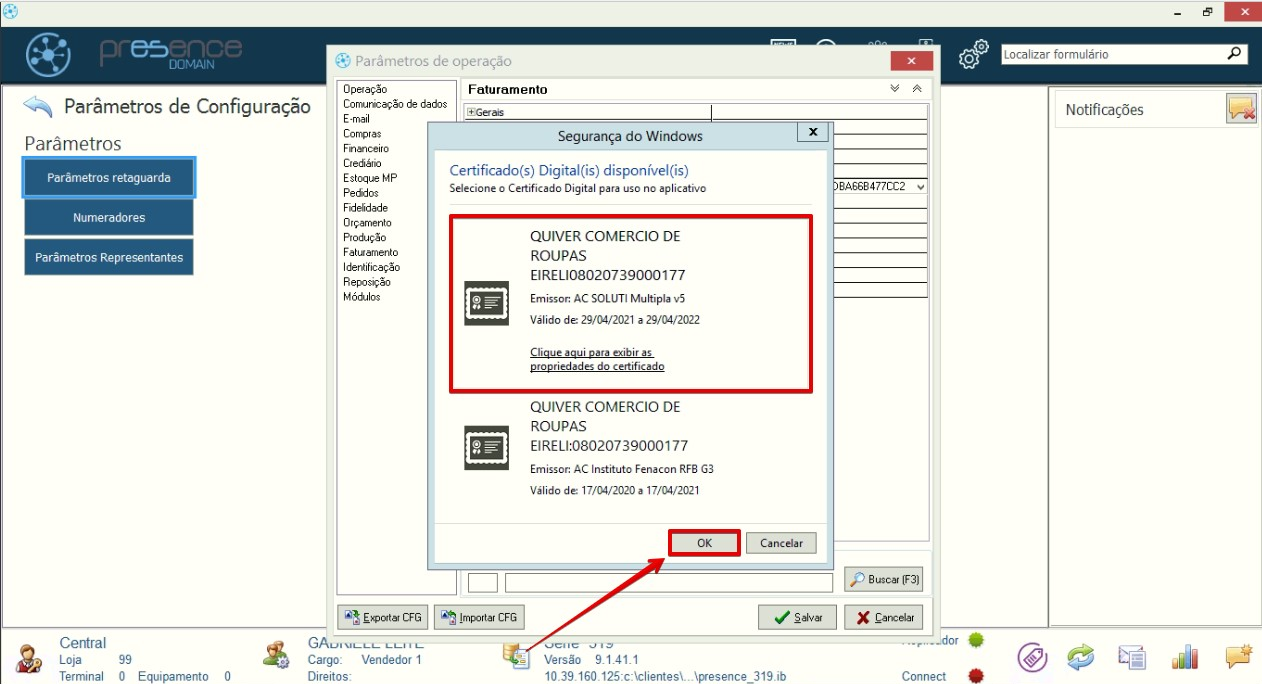Click the notifications clear icon
The height and width of the screenshot is (684, 1262).
1241,109
